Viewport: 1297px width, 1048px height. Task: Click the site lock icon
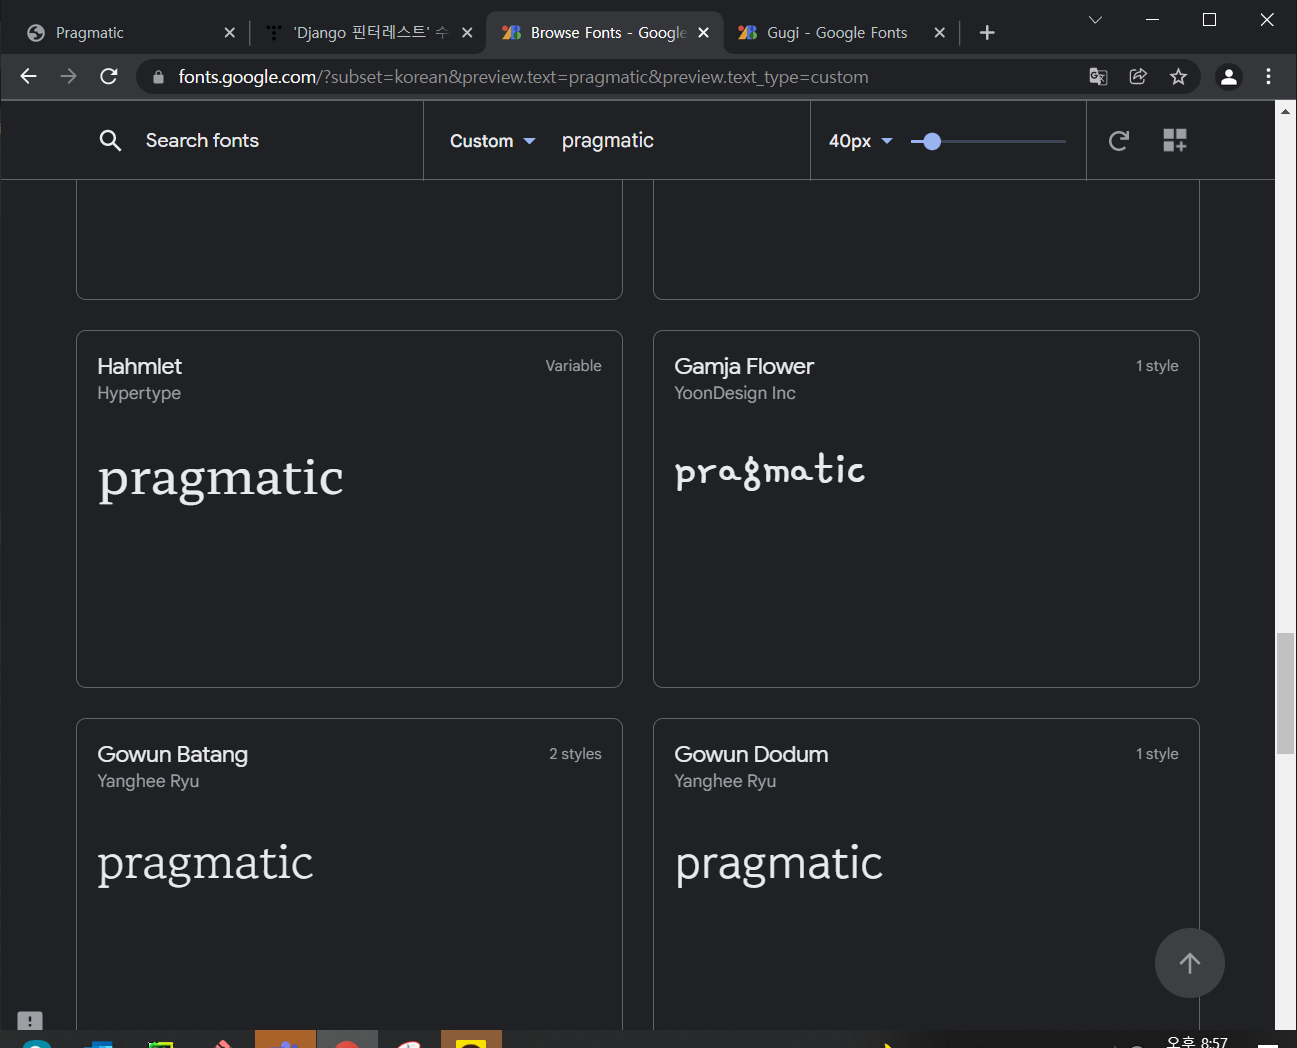(x=158, y=77)
